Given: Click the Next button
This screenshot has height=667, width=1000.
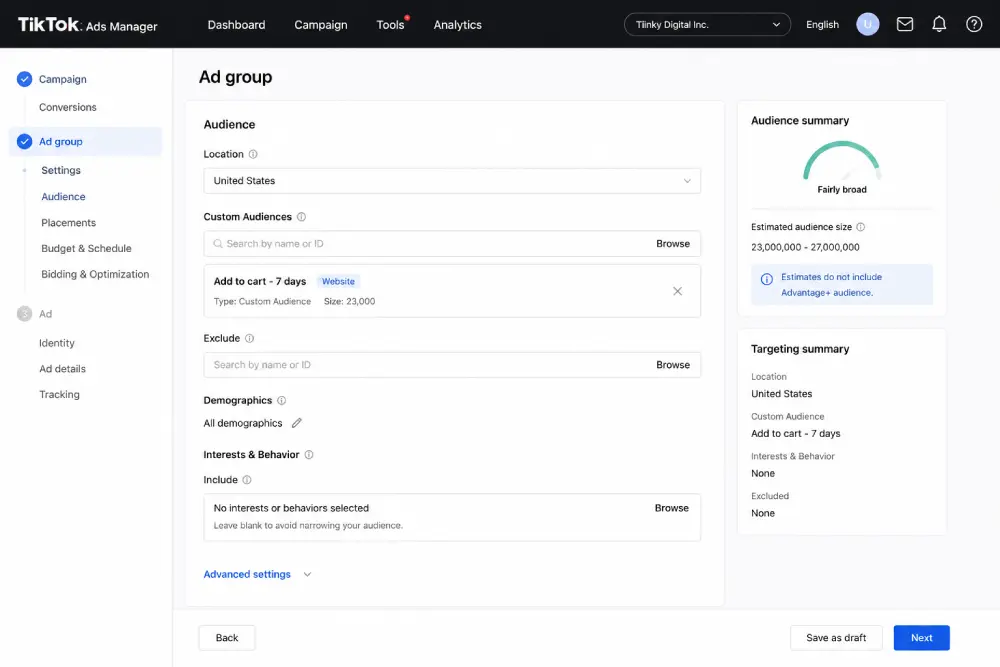Looking at the screenshot, I should click(921, 638).
